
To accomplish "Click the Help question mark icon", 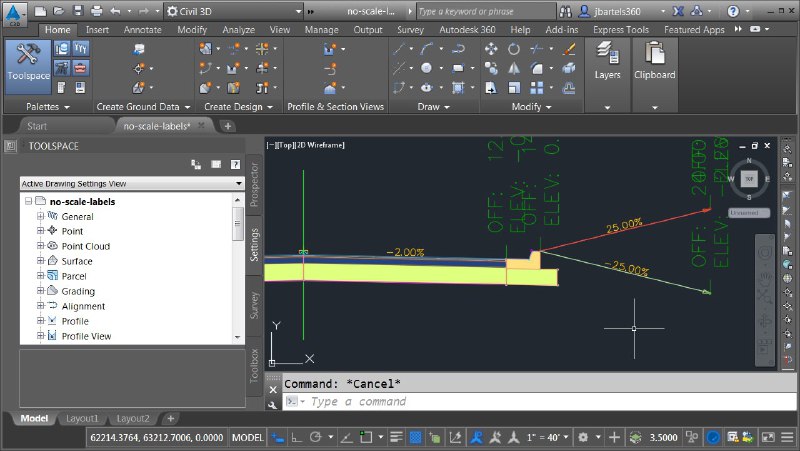I will 733,11.
